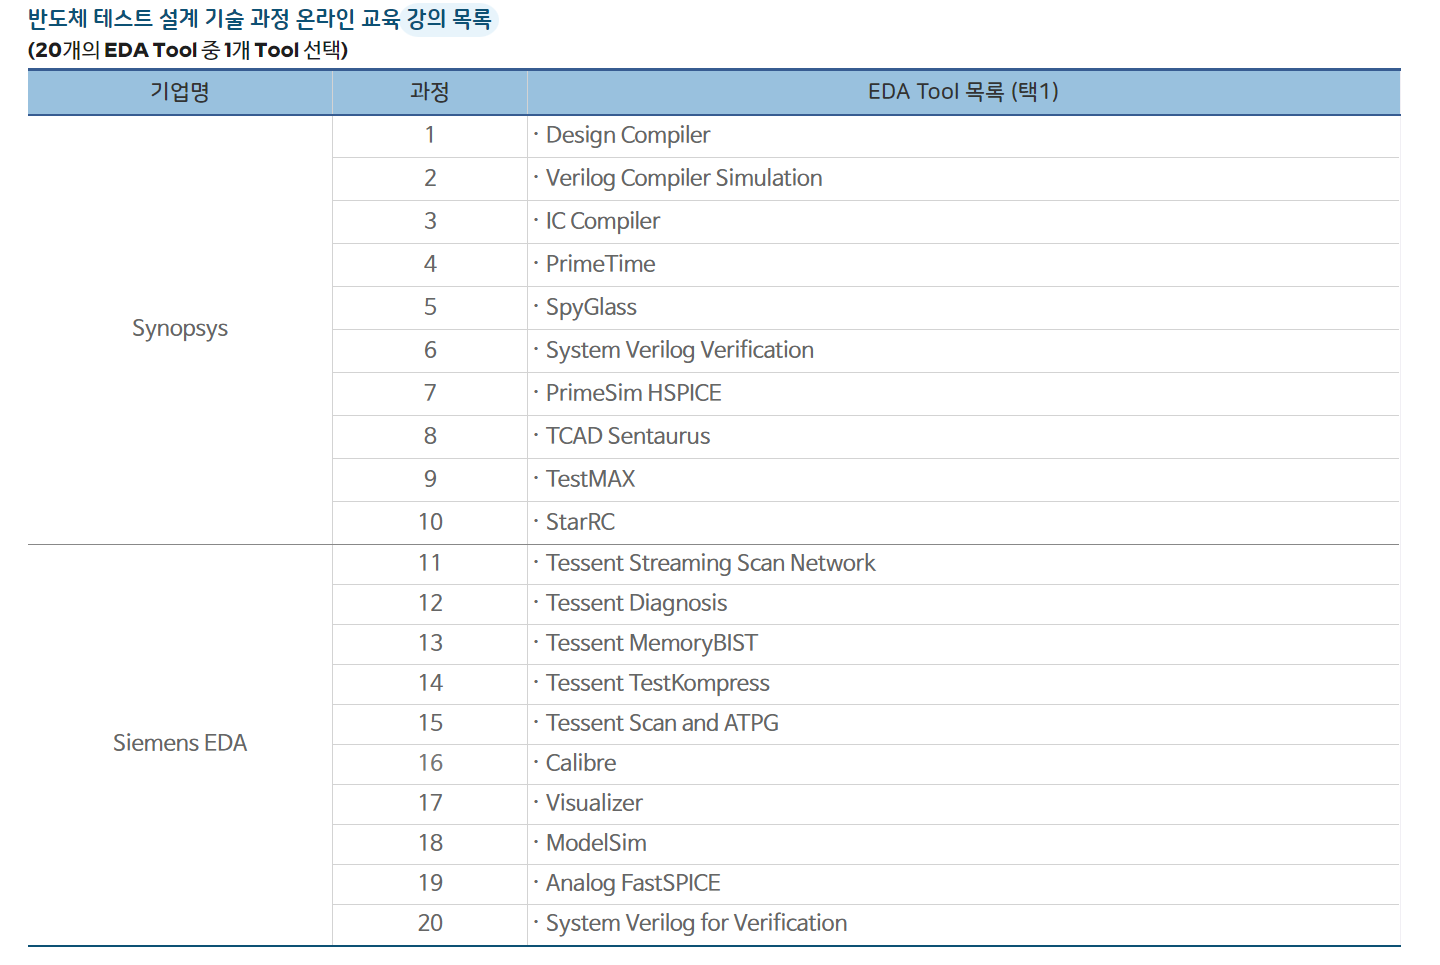Click the 'System Verilog Verification' entry
This screenshot has height=965, width=1440.
(679, 350)
